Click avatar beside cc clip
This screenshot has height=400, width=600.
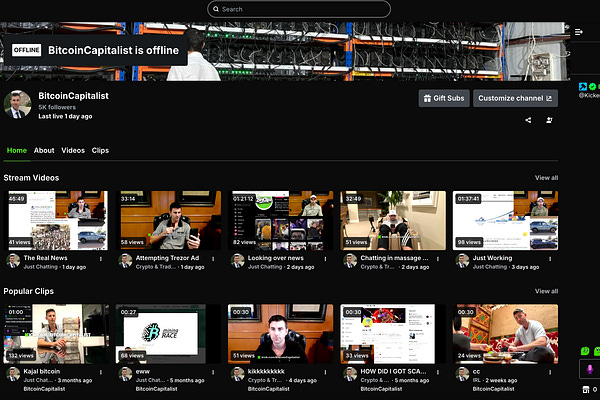tap(462, 374)
